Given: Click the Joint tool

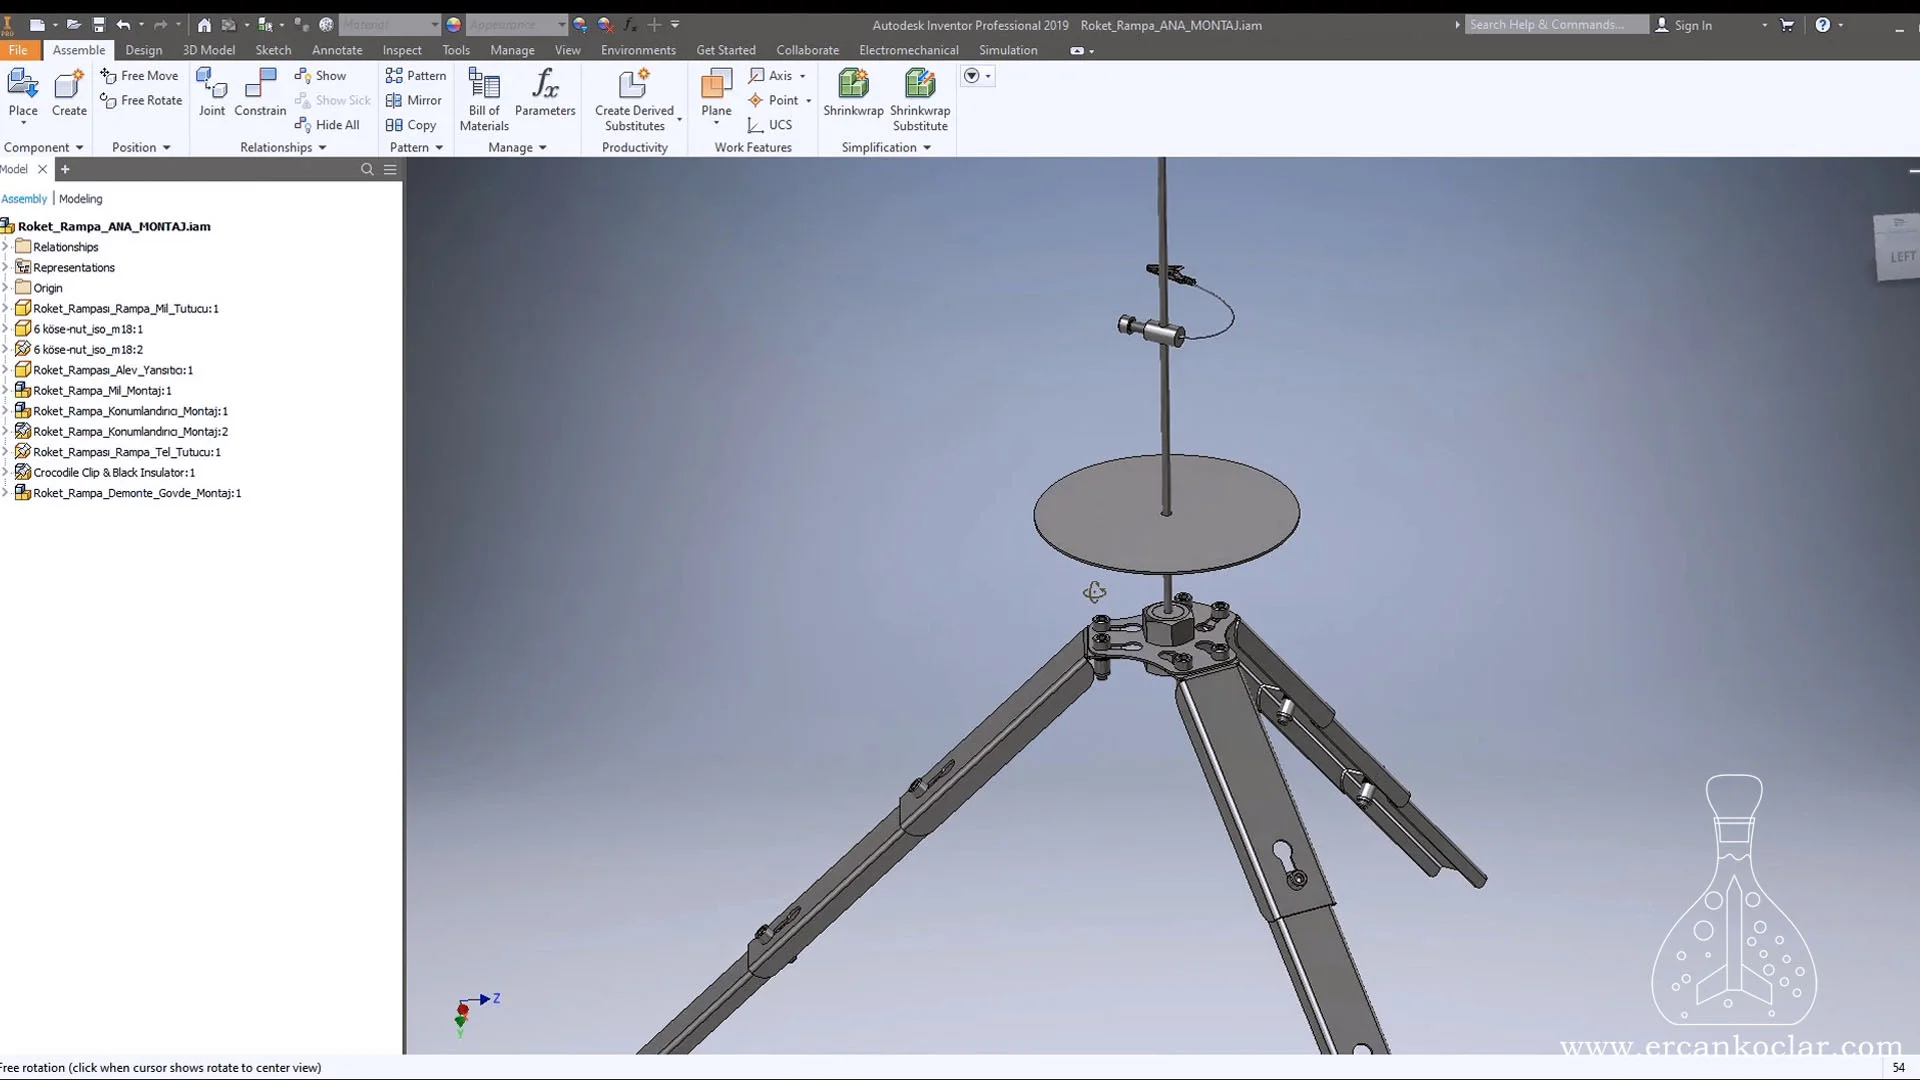Looking at the screenshot, I should [x=212, y=93].
